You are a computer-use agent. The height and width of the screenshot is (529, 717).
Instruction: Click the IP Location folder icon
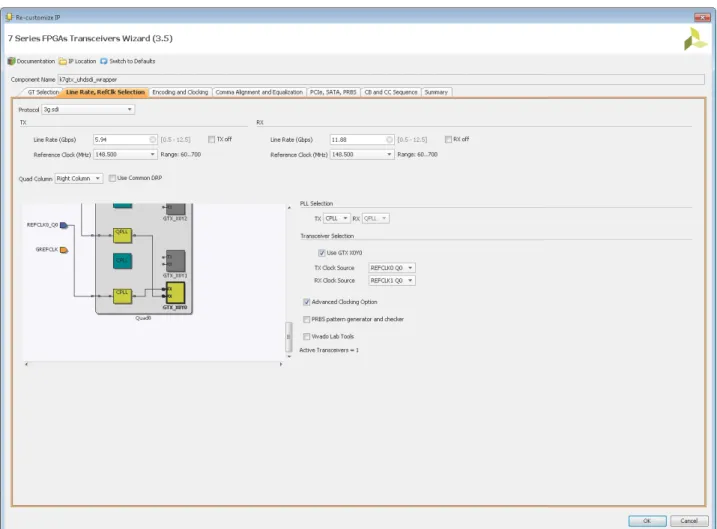pyautogui.click(x=63, y=61)
